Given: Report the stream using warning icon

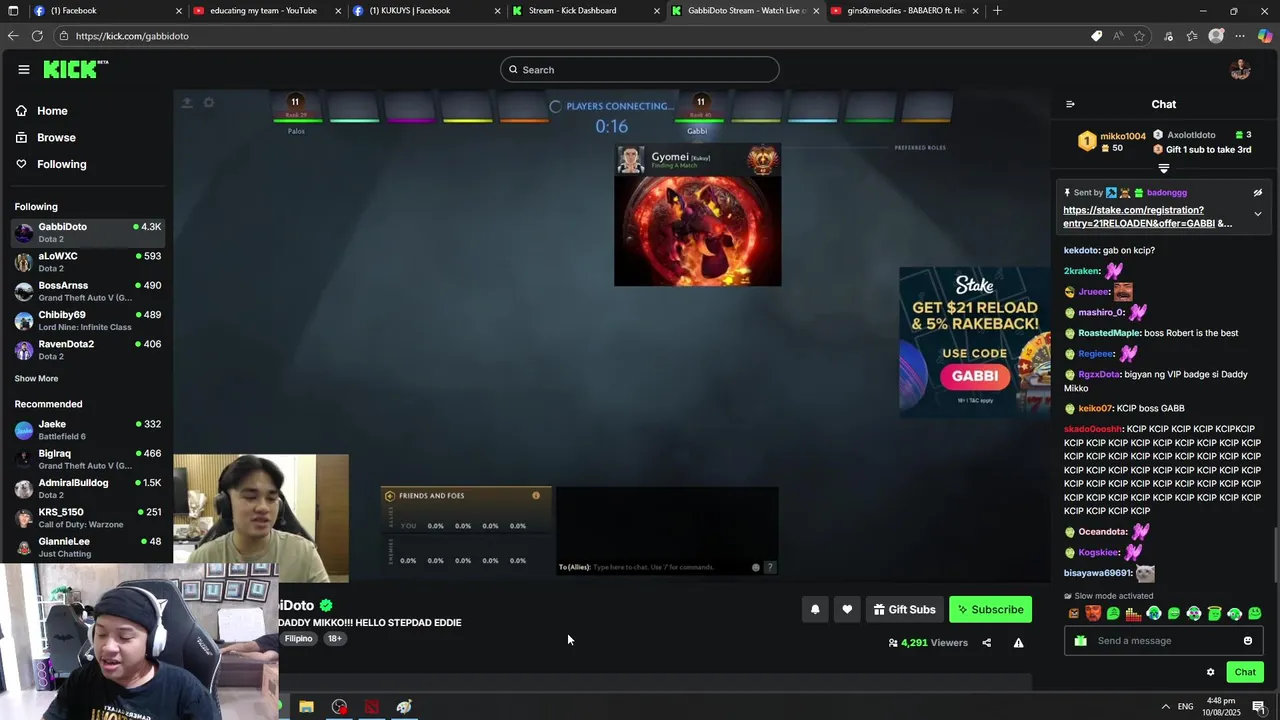Looking at the screenshot, I should pyautogui.click(x=1018, y=643).
